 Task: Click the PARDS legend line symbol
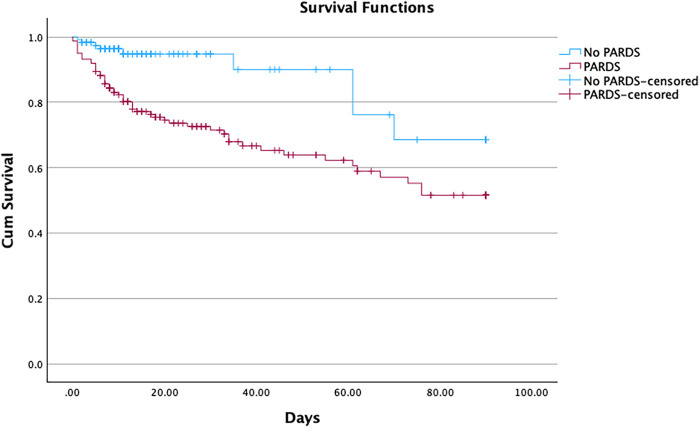[x=570, y=66]
